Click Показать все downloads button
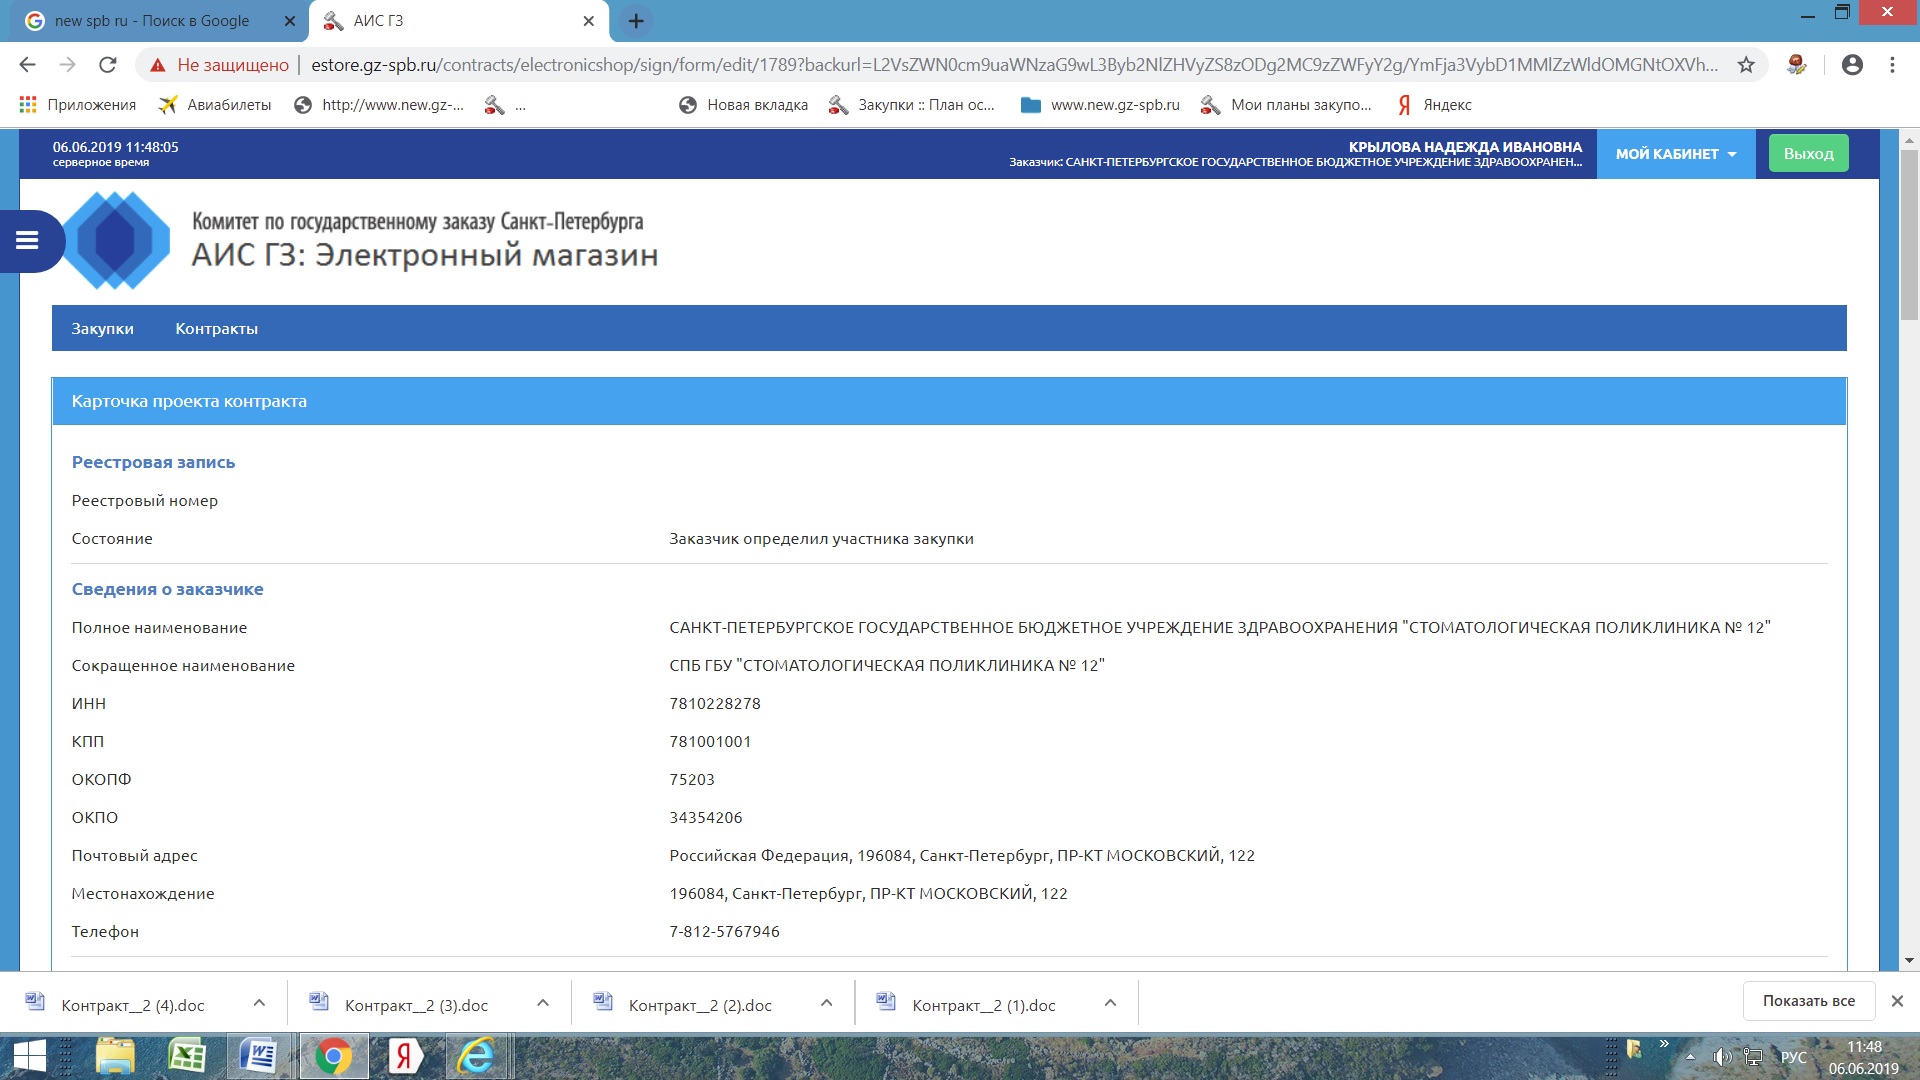Screen dimensions: 1920x1080 tap(1808, 1001)
